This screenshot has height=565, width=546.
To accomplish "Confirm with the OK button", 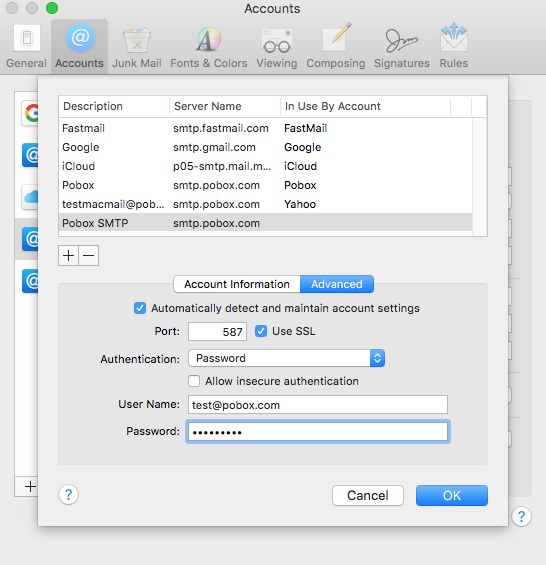I will pyautogui.click(x=452, y=495).
